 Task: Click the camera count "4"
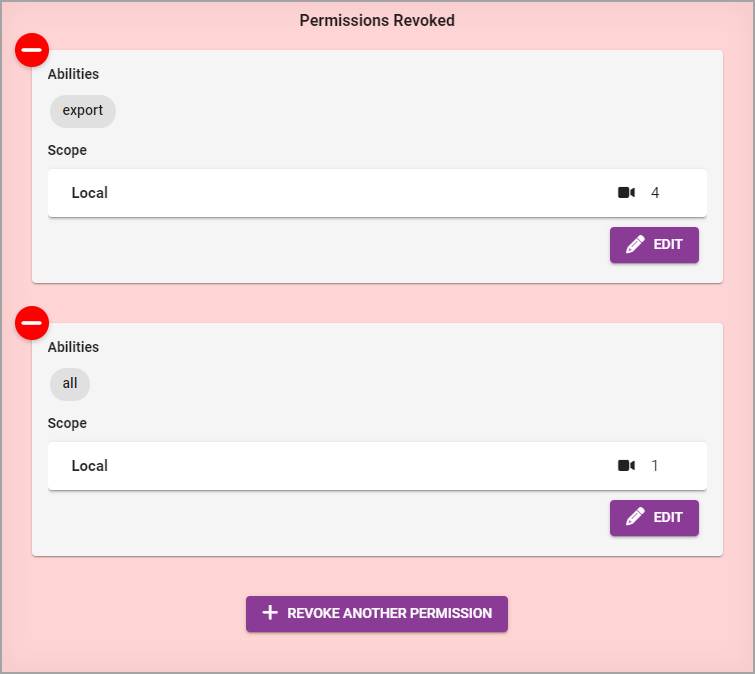655,193
